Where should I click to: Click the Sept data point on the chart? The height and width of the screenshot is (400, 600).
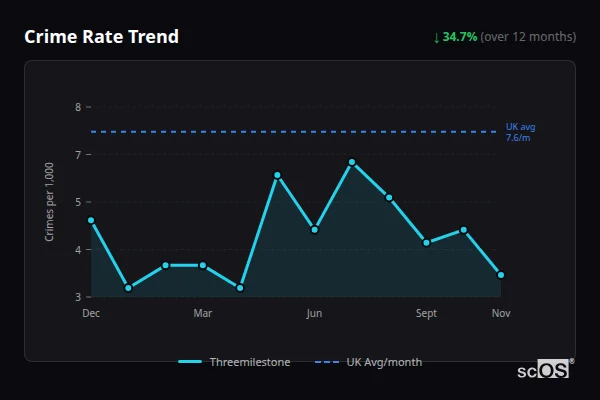pos(426,243)
